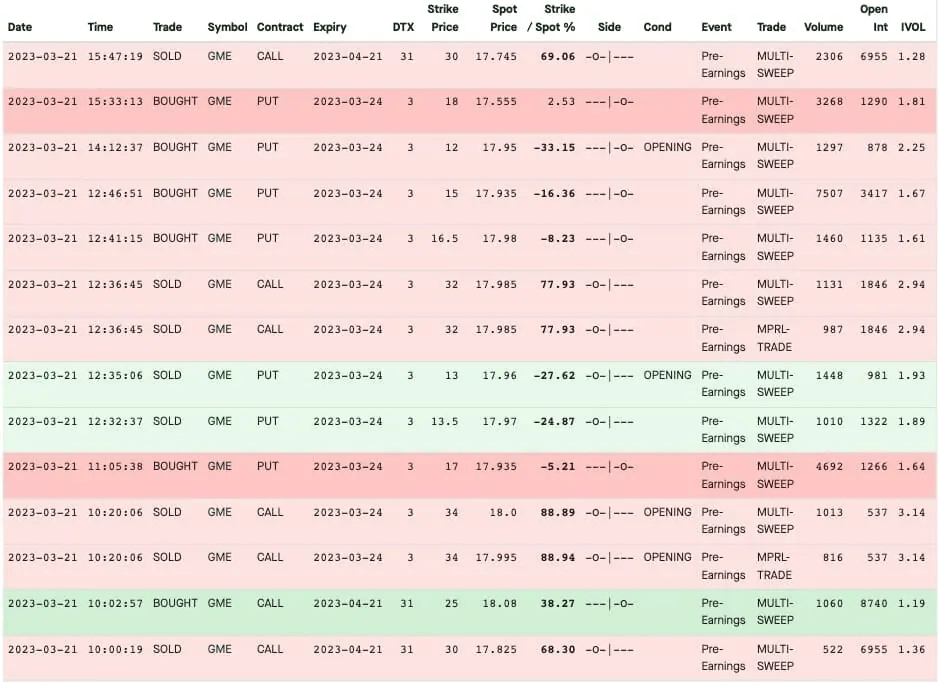Image resolution: width=938 pixels, height=682 pixels.
Task: Click Strike/Spot value -33.15
Action: 554,147
